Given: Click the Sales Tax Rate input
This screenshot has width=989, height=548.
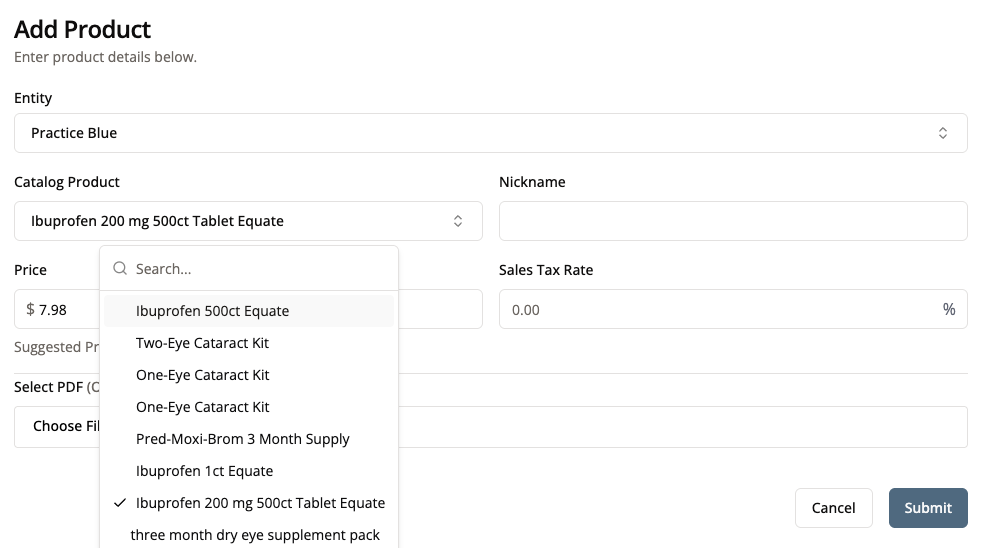Looking at the screenshot, I should (x=720, y=310).
